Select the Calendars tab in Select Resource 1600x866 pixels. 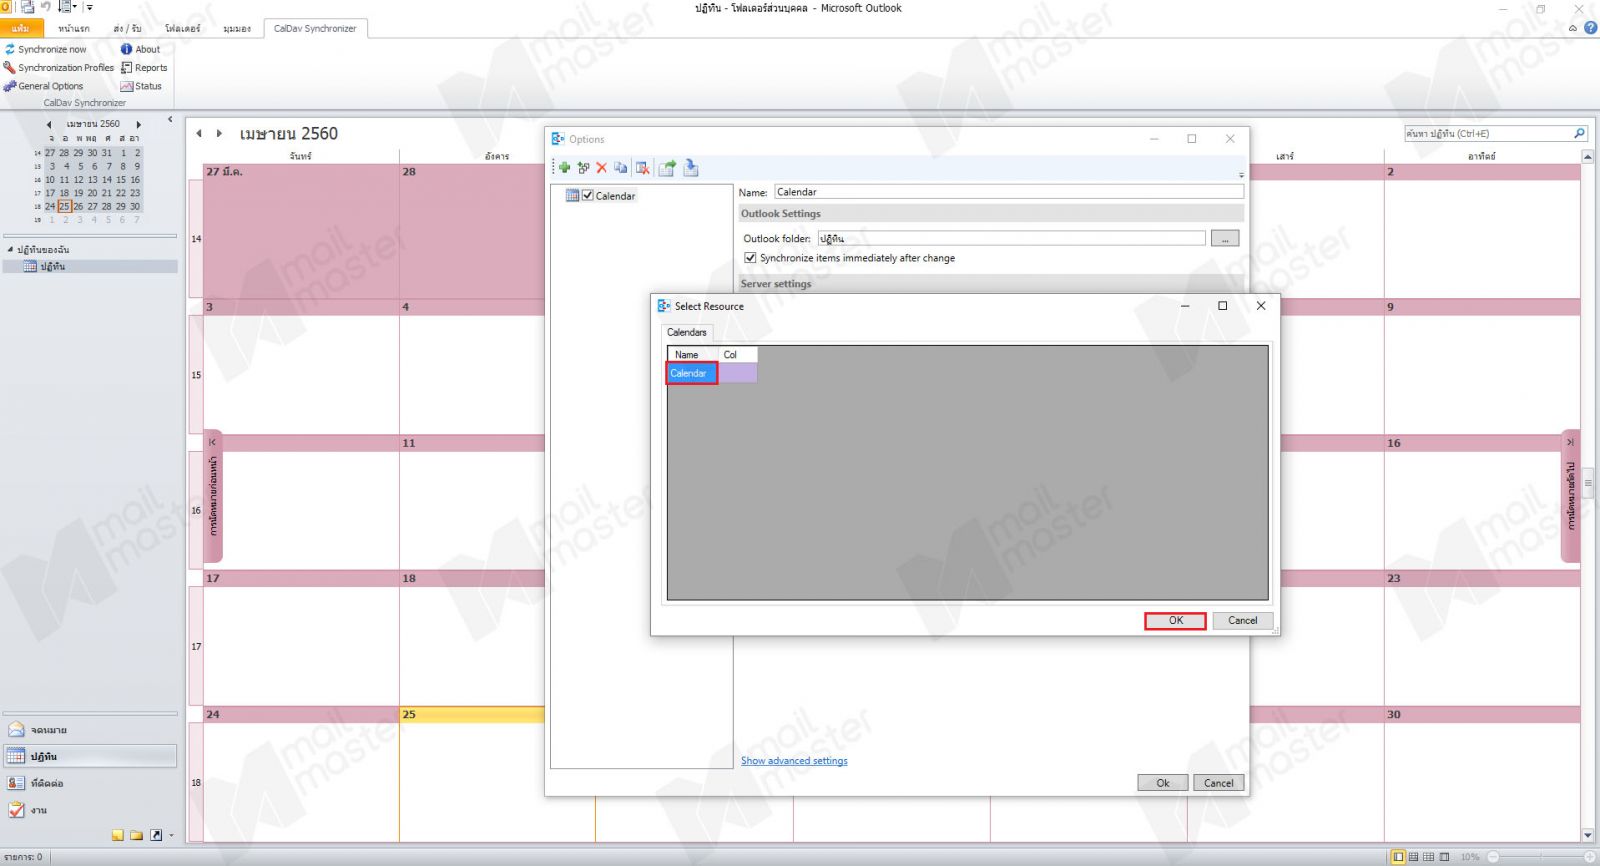(x=687, y=332)
